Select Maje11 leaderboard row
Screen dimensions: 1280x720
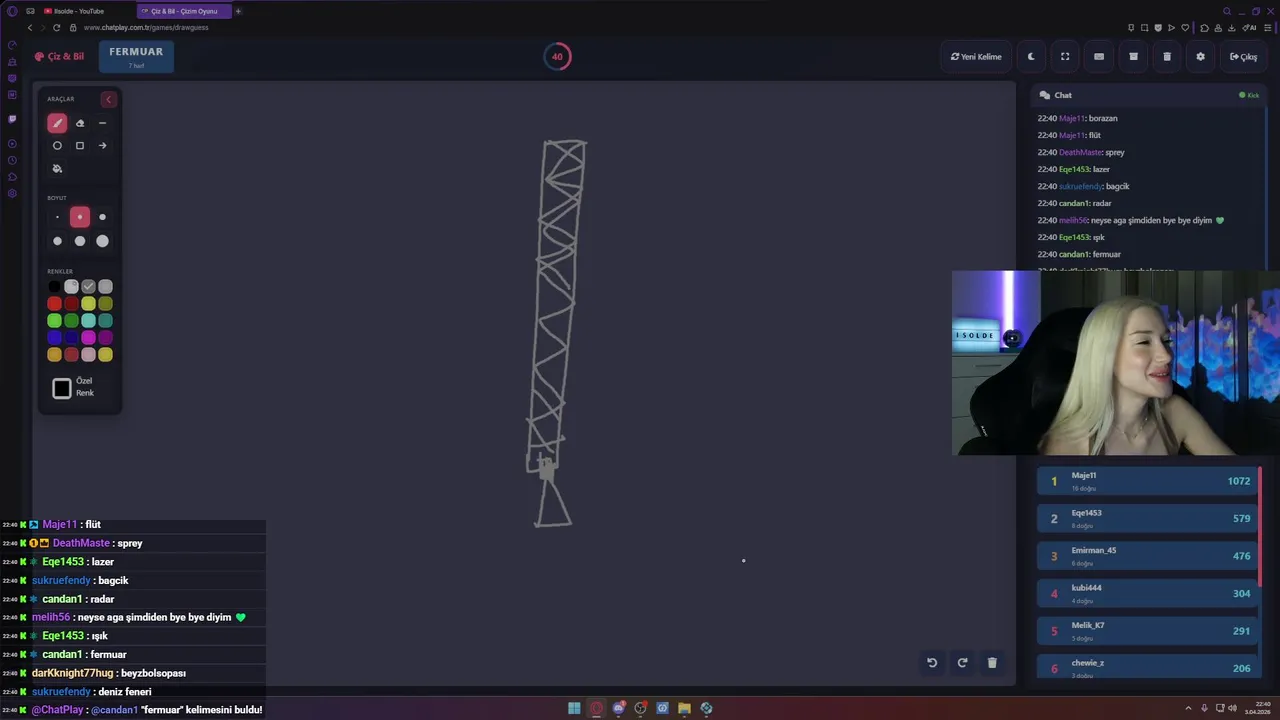tap(1148, 481)
